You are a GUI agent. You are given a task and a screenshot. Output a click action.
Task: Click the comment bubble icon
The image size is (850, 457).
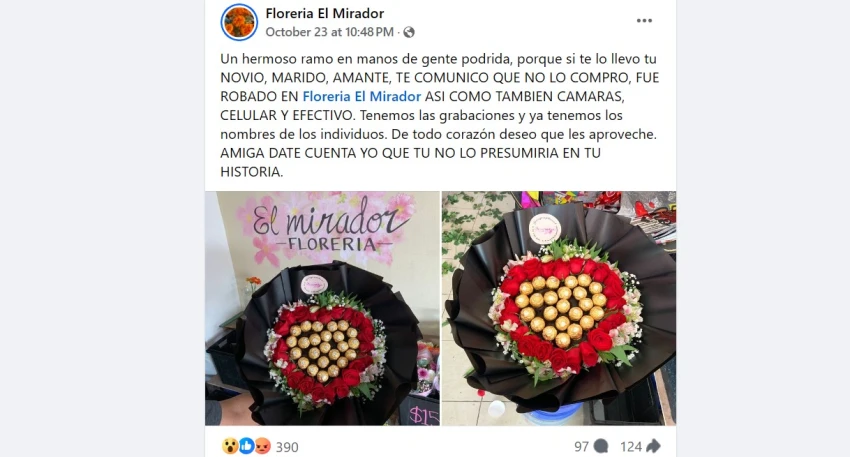(x=601, y=446)
